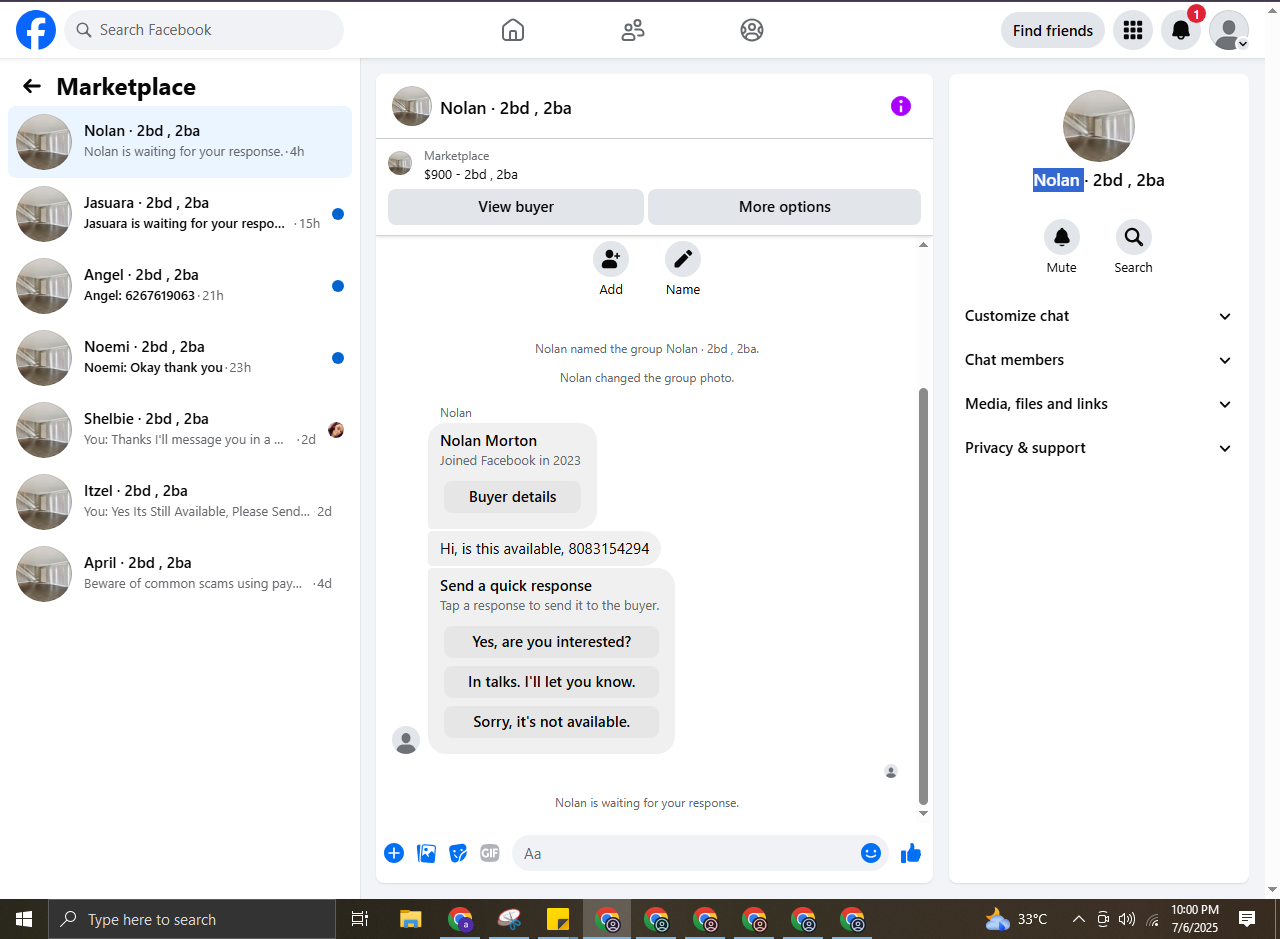Open the Notifications bell icon
This screenshot has height=939, width=1280.
click(x=1180, y=30)
